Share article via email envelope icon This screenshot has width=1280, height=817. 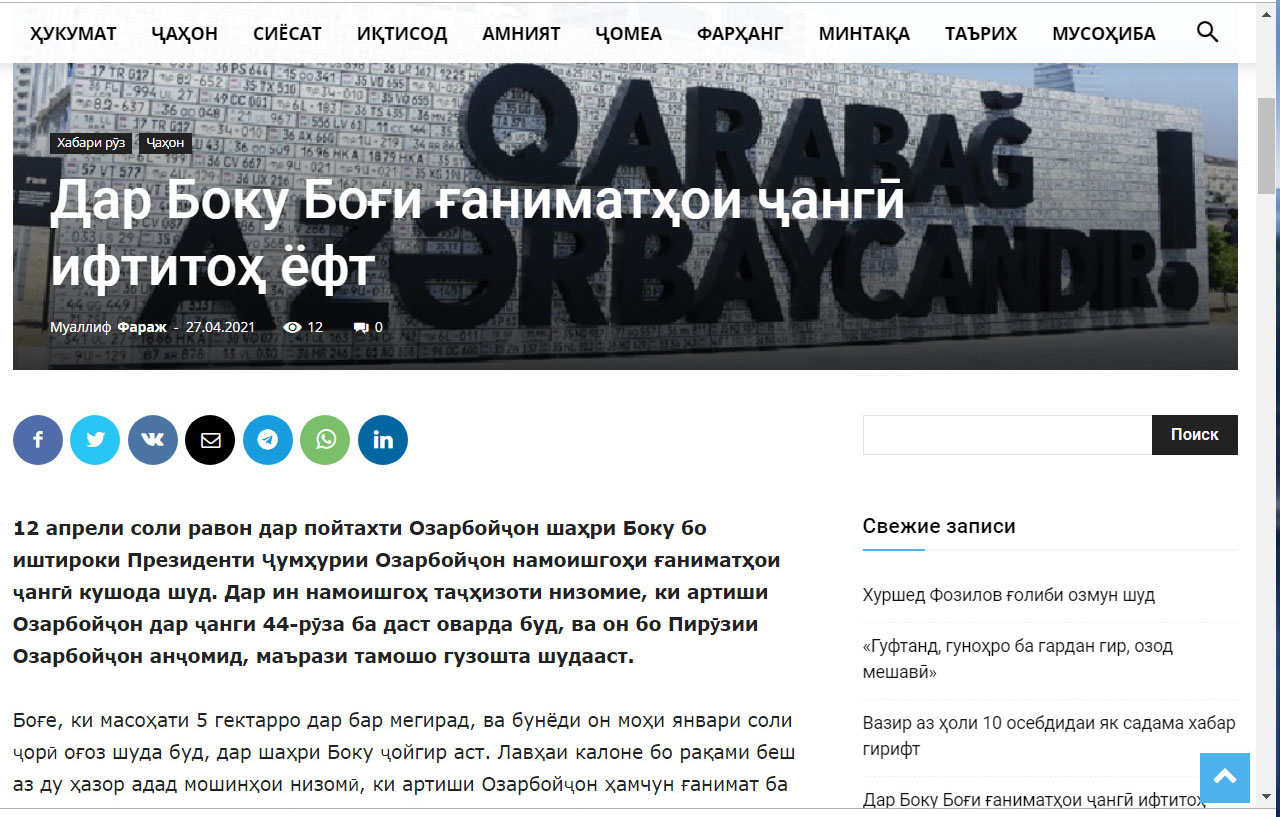(x=210, y=440)
